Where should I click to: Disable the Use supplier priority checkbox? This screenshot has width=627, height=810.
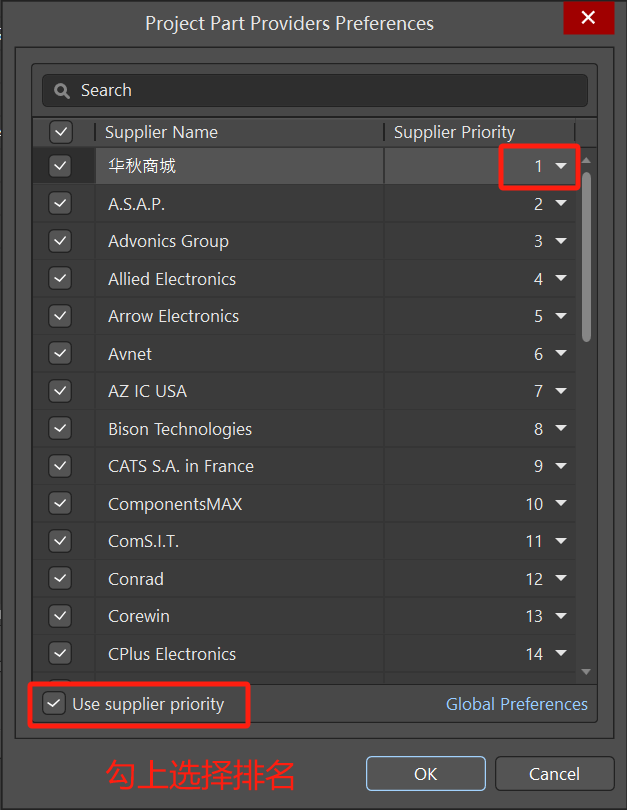52,704
